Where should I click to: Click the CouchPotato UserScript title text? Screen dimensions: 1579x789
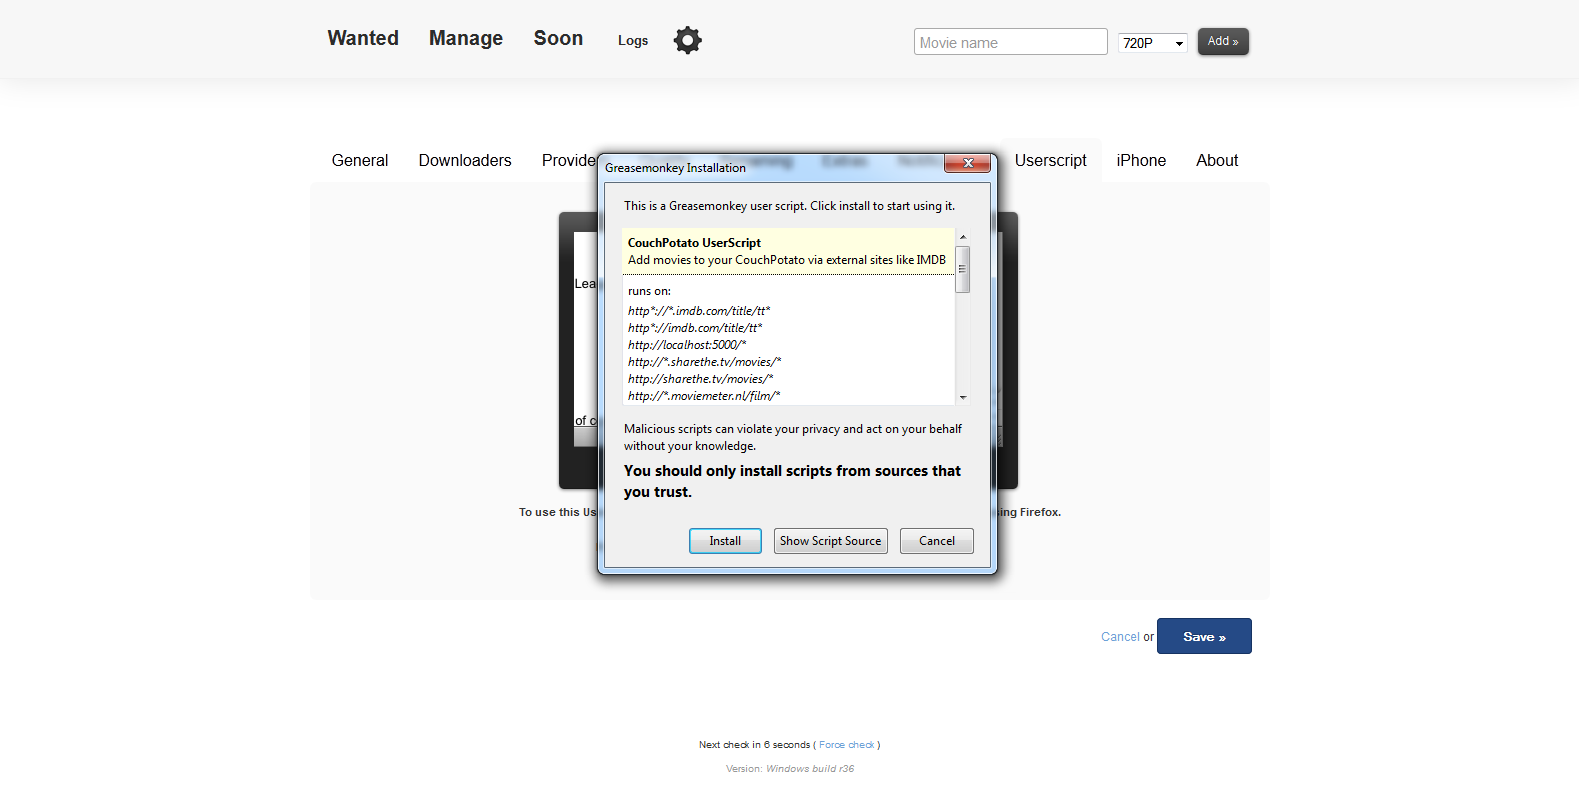[694, 243]
